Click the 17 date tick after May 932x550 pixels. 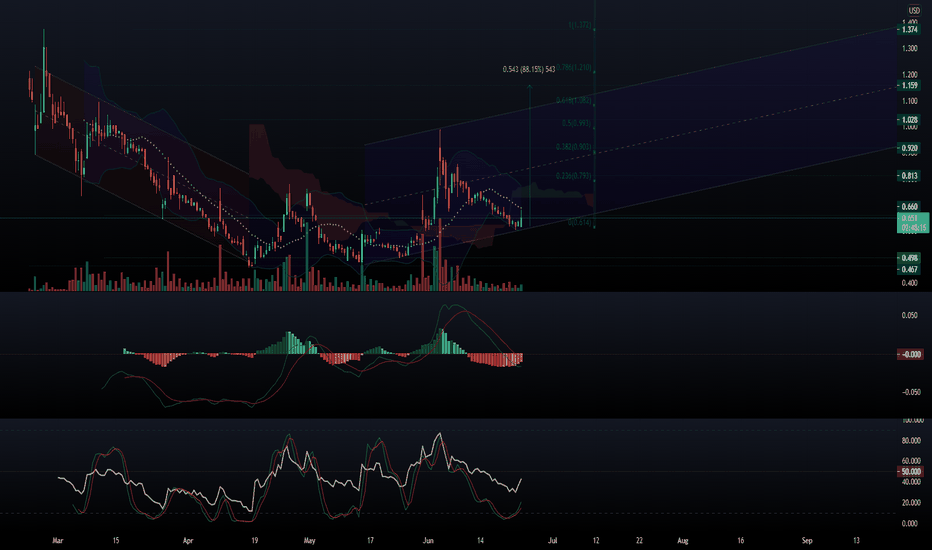coord(370,541)
